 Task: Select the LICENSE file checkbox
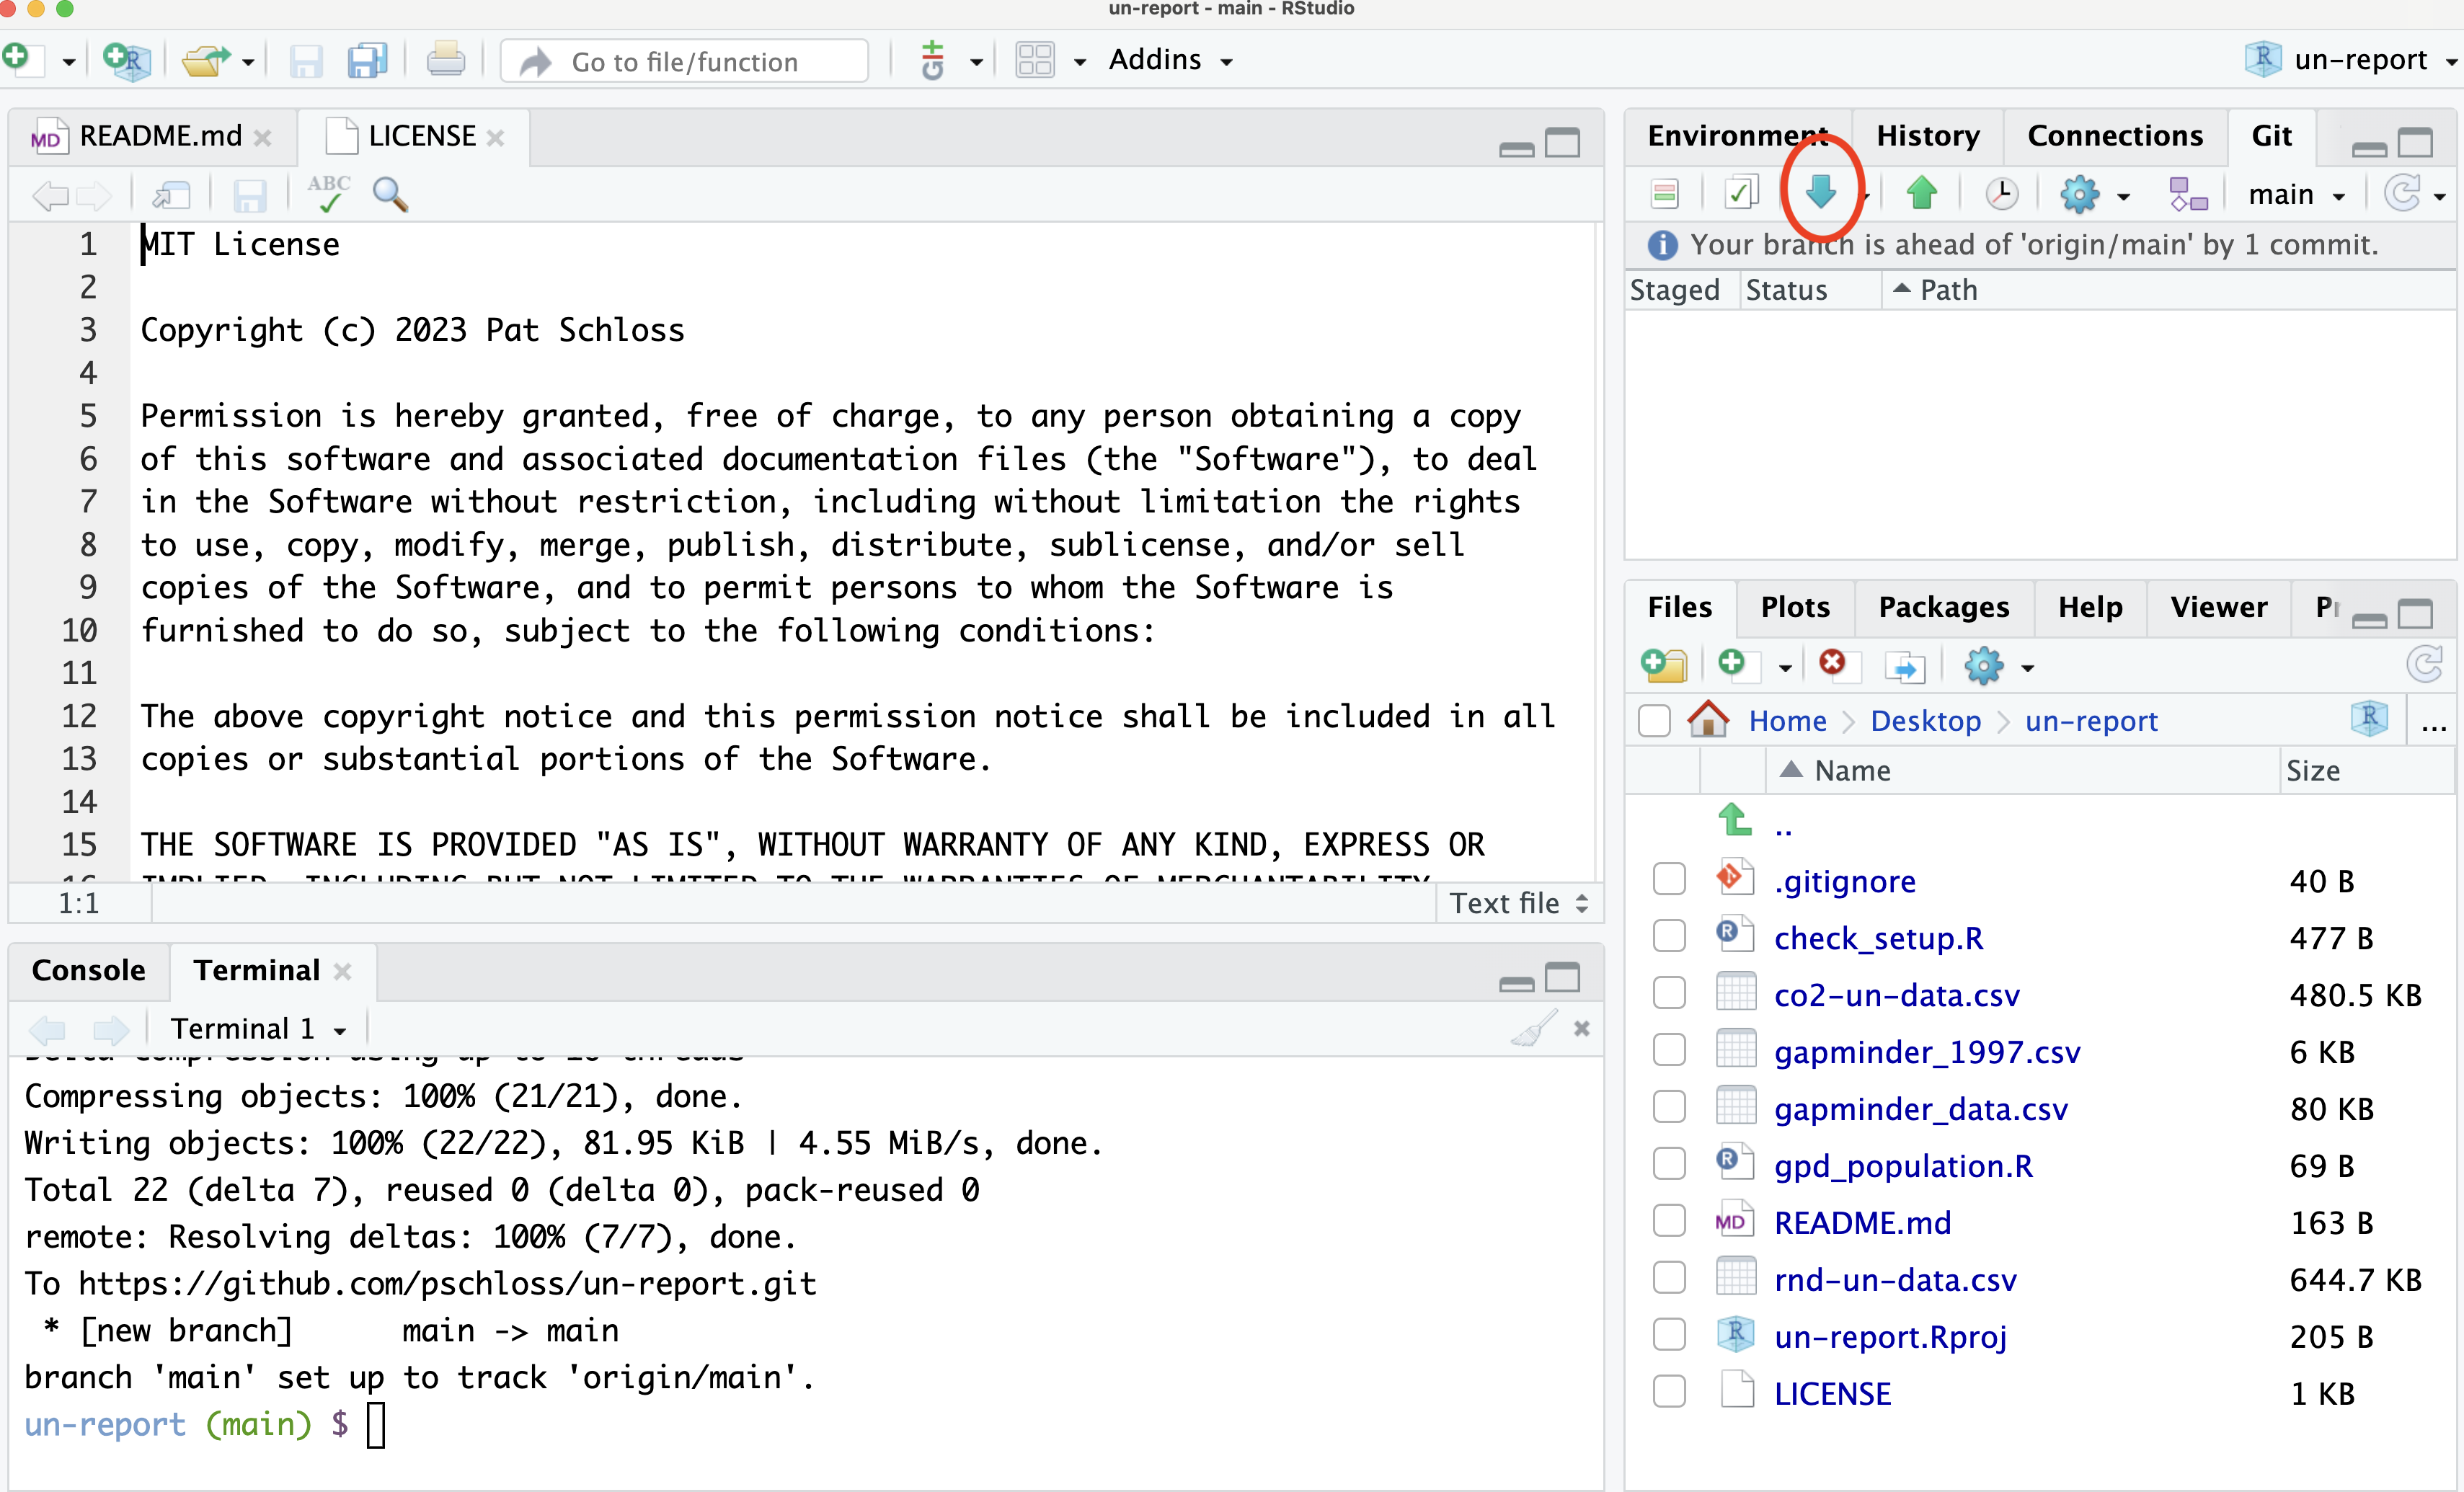click(x=1669, y=1392)
